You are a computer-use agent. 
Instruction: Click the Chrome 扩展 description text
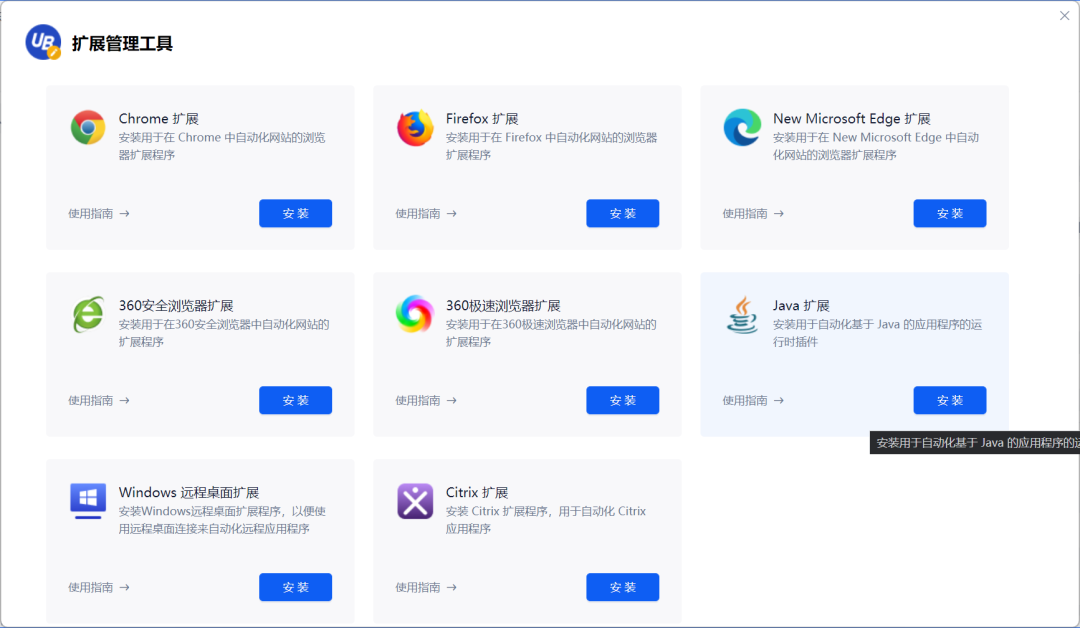coord(222,146)
